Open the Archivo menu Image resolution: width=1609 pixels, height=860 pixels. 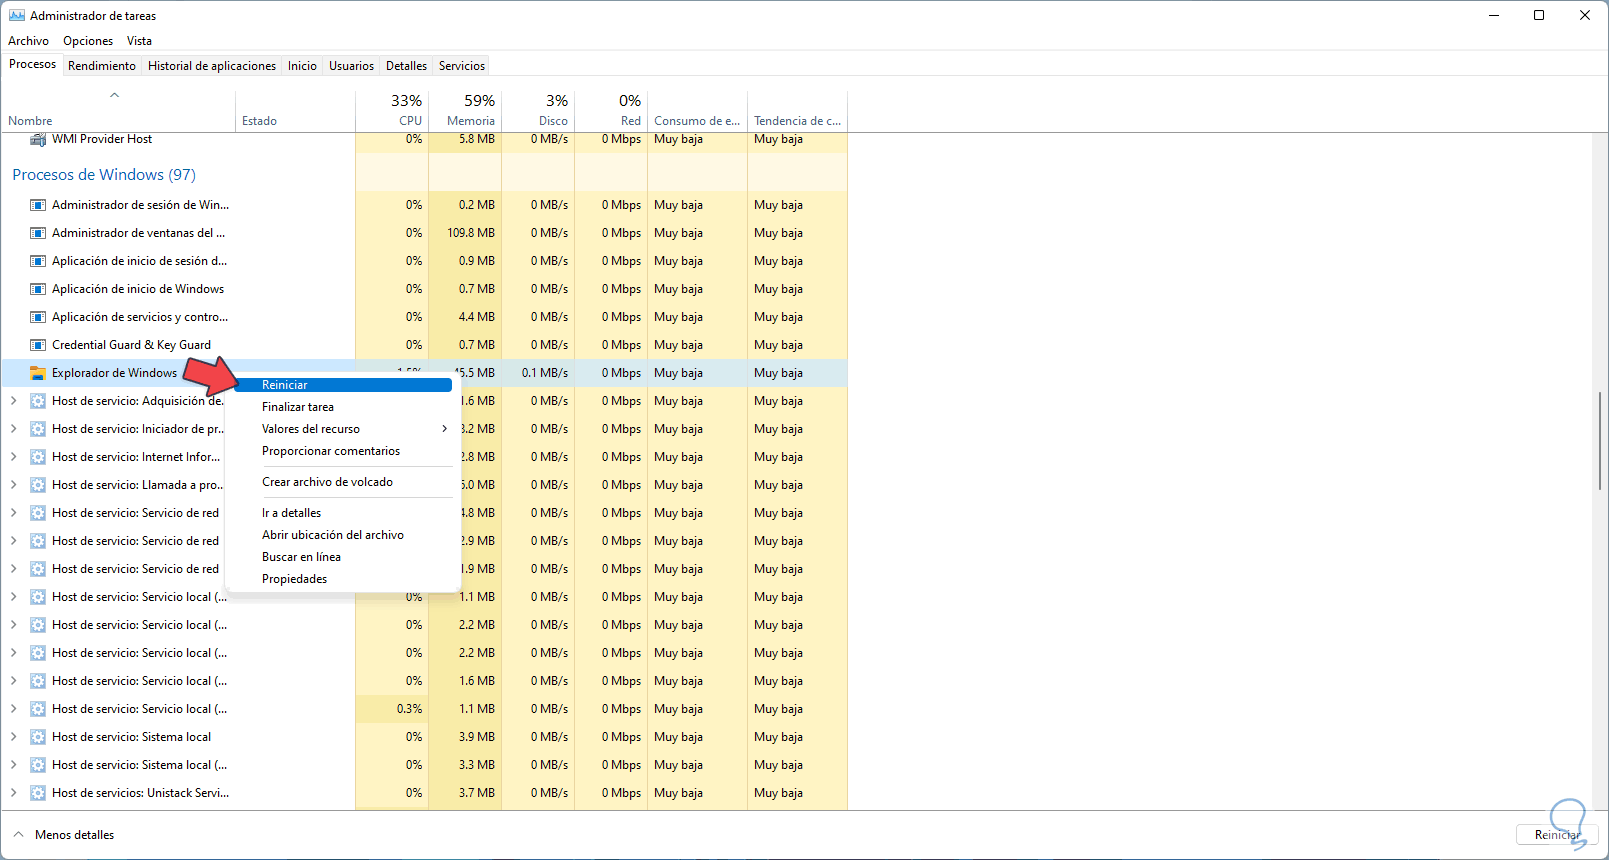click(28, 41)
